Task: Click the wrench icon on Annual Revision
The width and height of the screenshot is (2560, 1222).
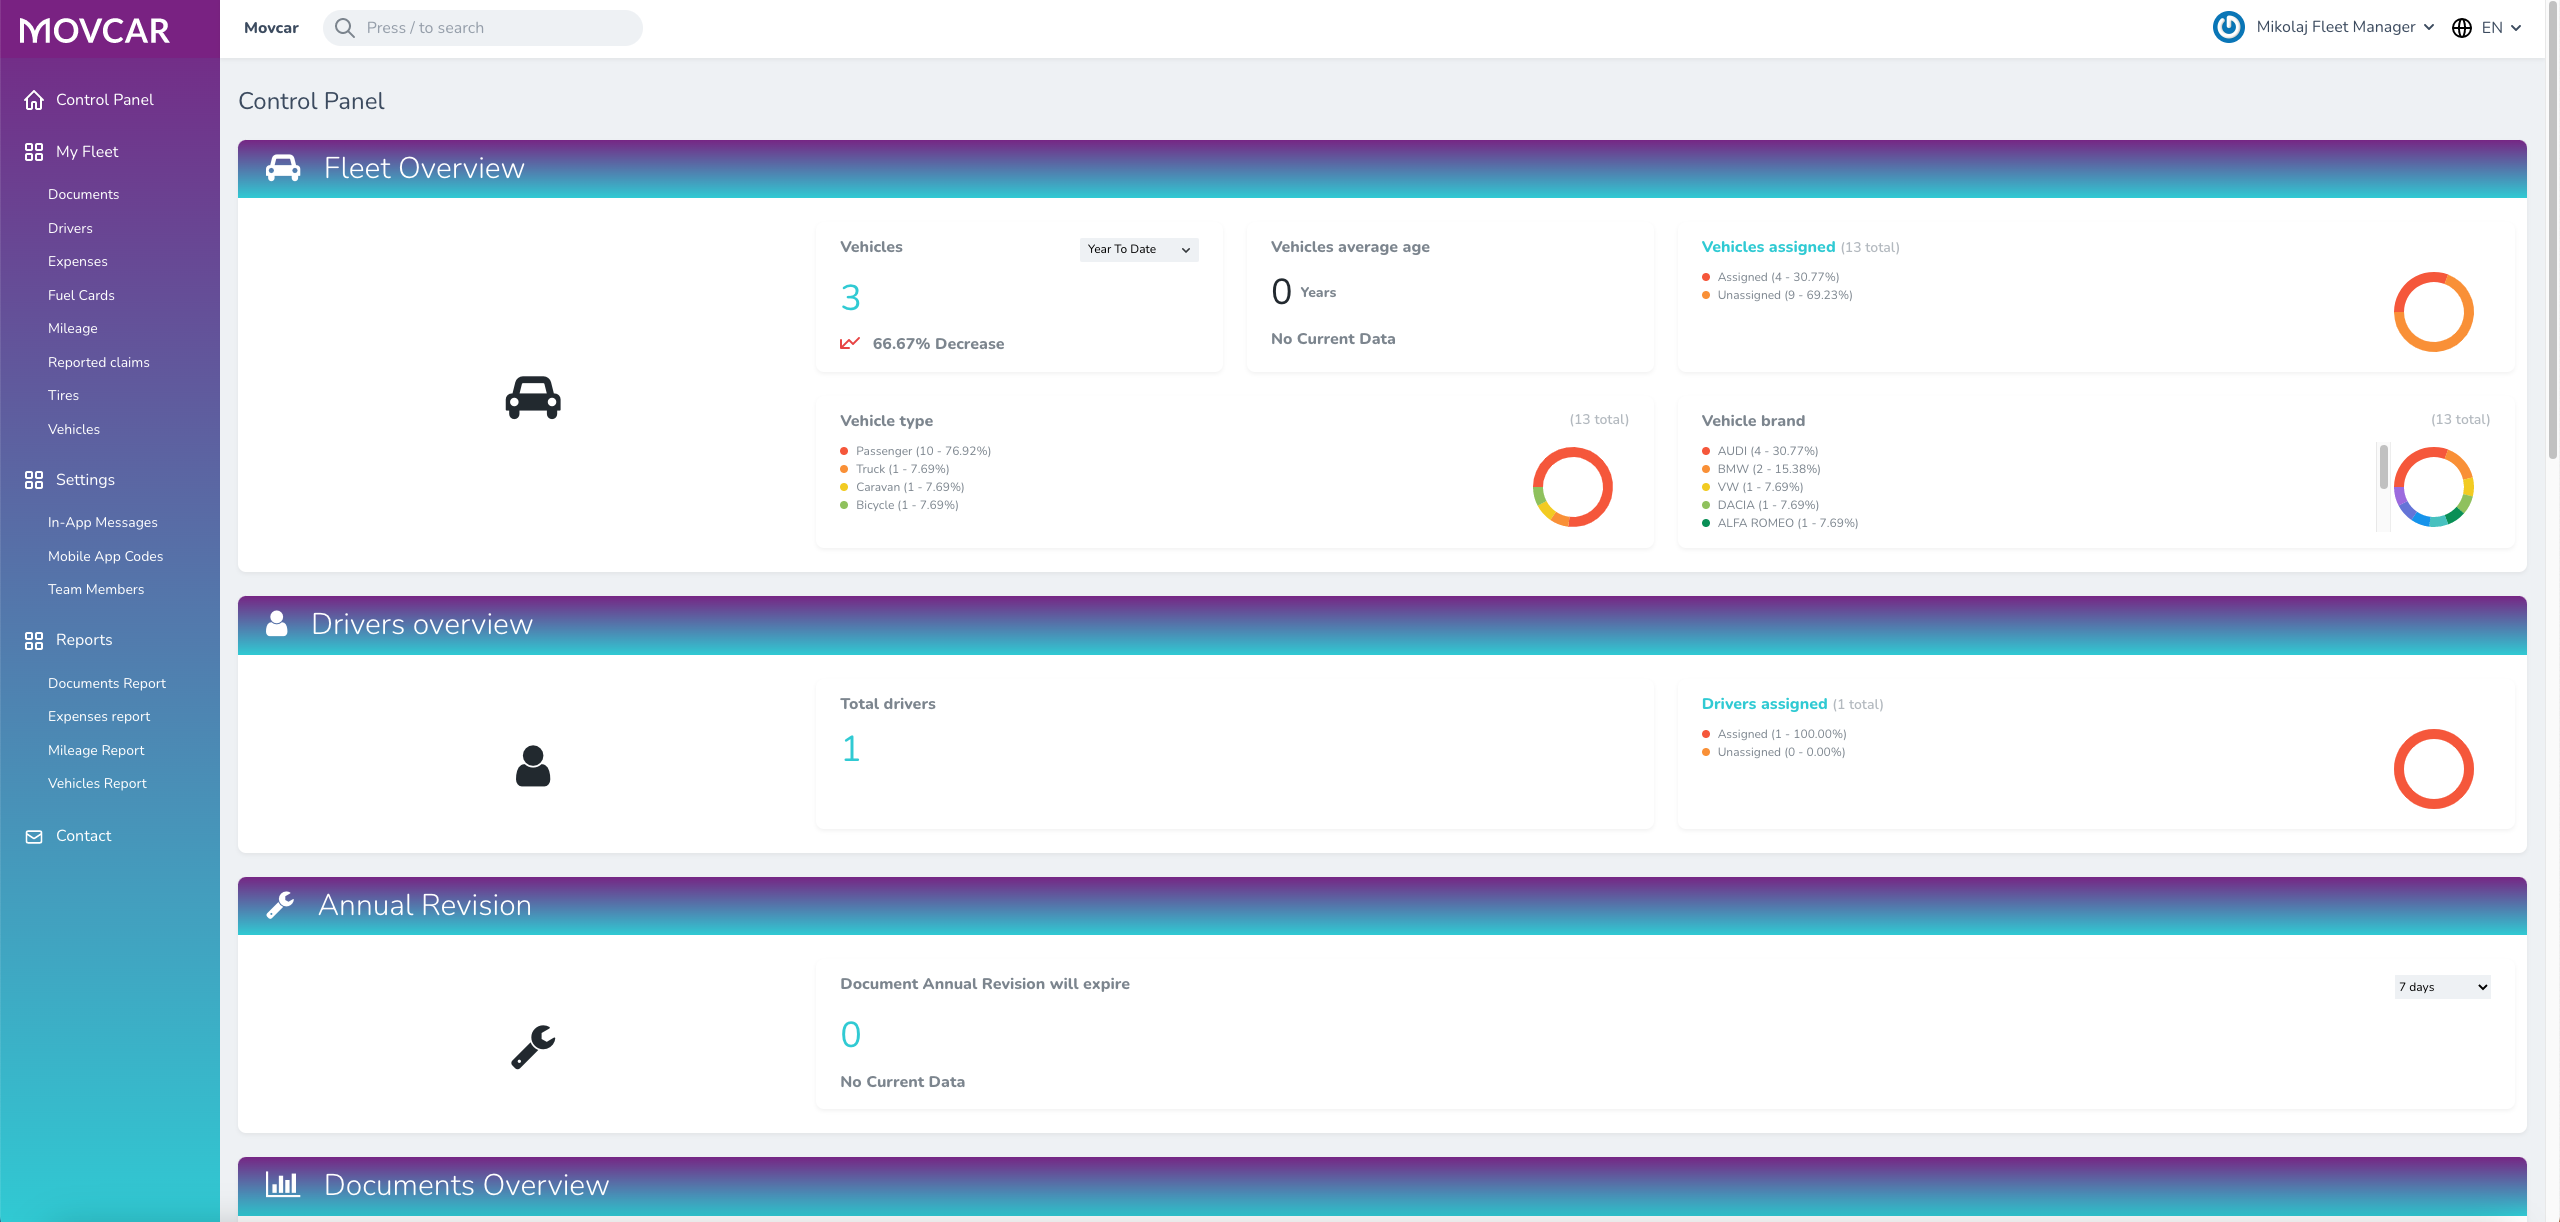Action: click(281, 905)
